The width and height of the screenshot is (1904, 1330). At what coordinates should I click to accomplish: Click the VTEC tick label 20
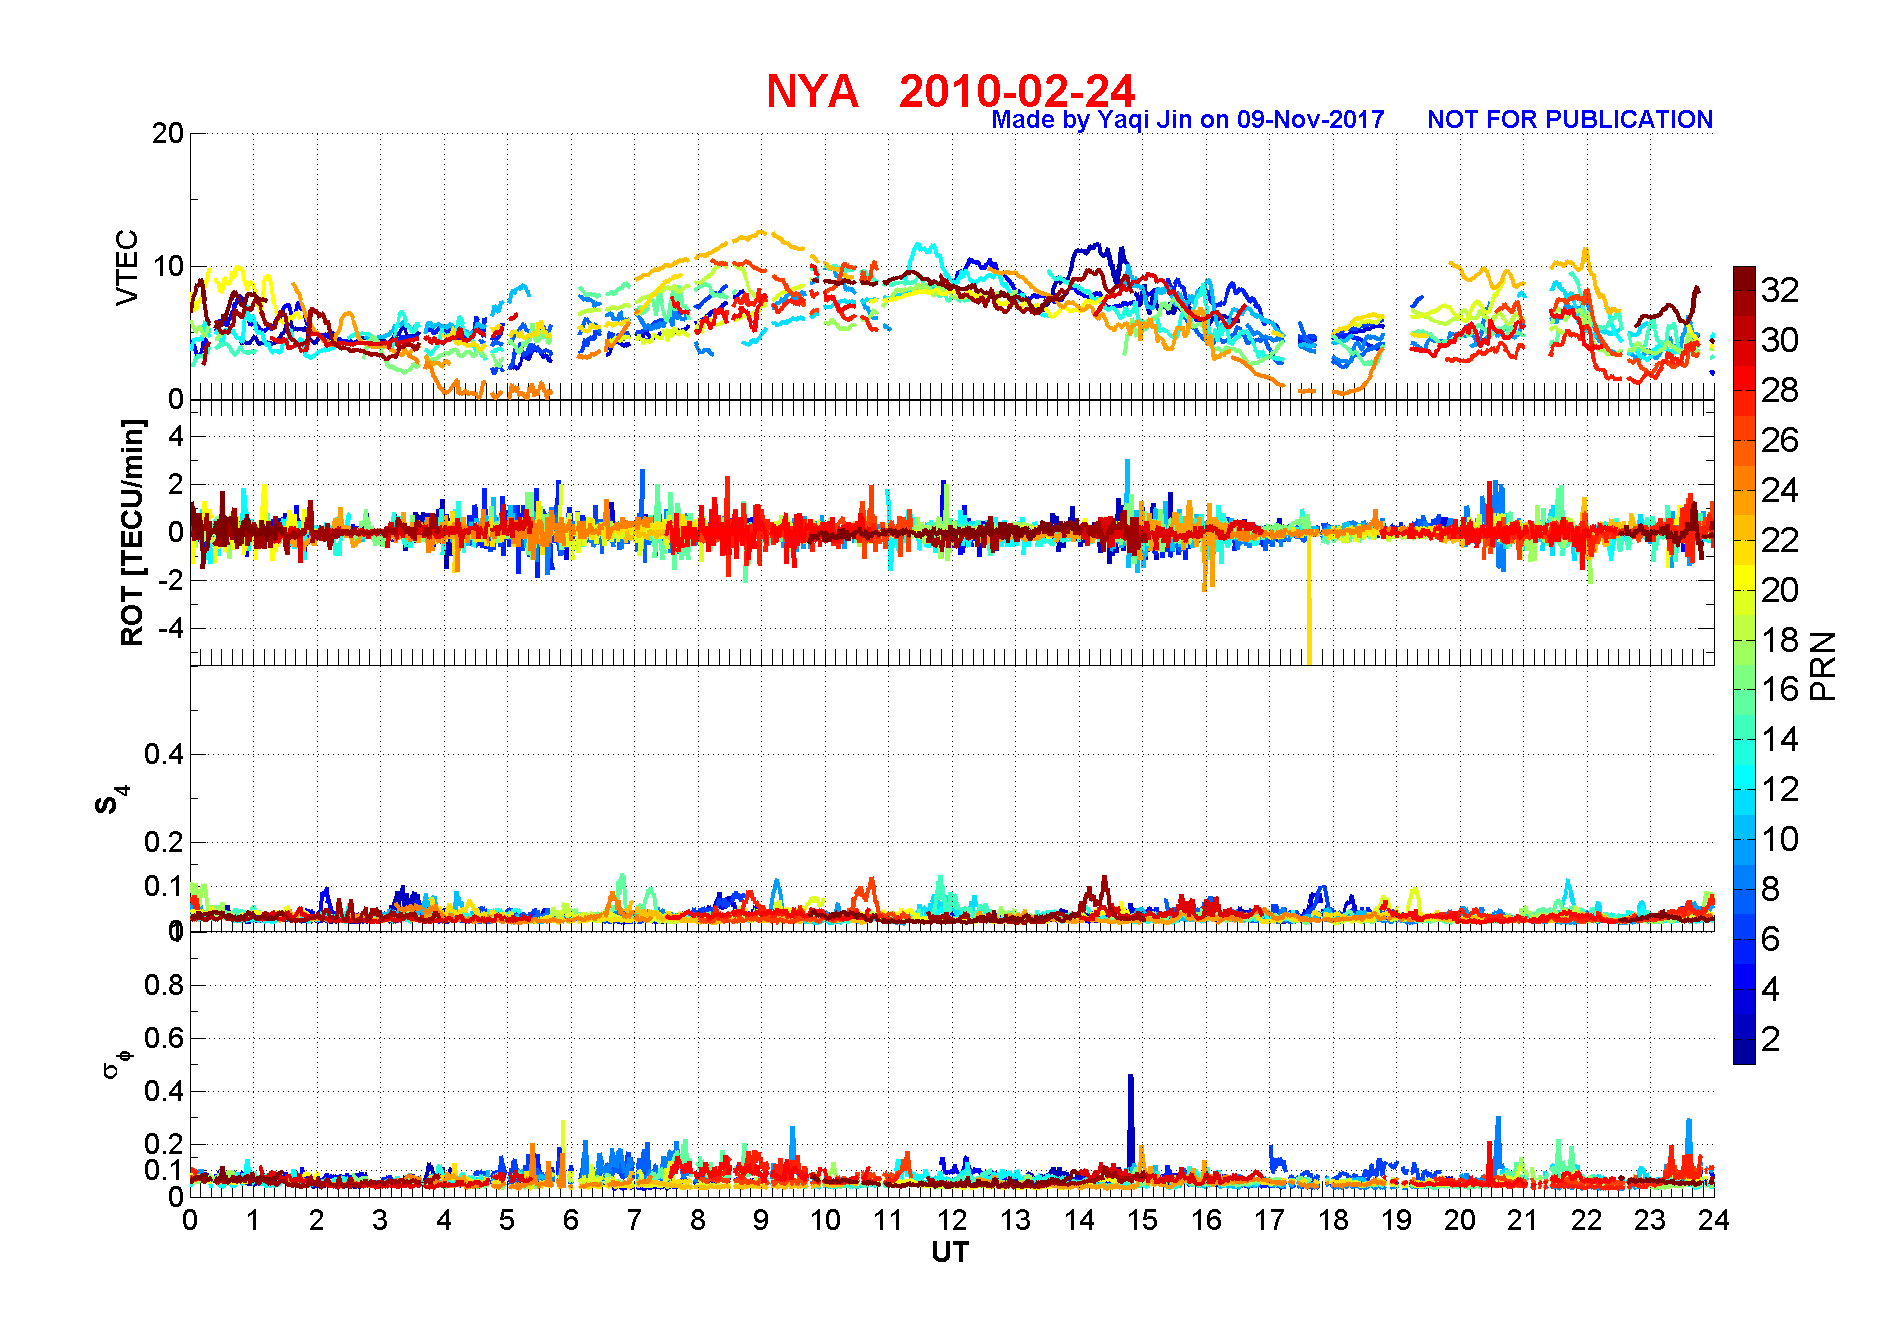point(168,133)
